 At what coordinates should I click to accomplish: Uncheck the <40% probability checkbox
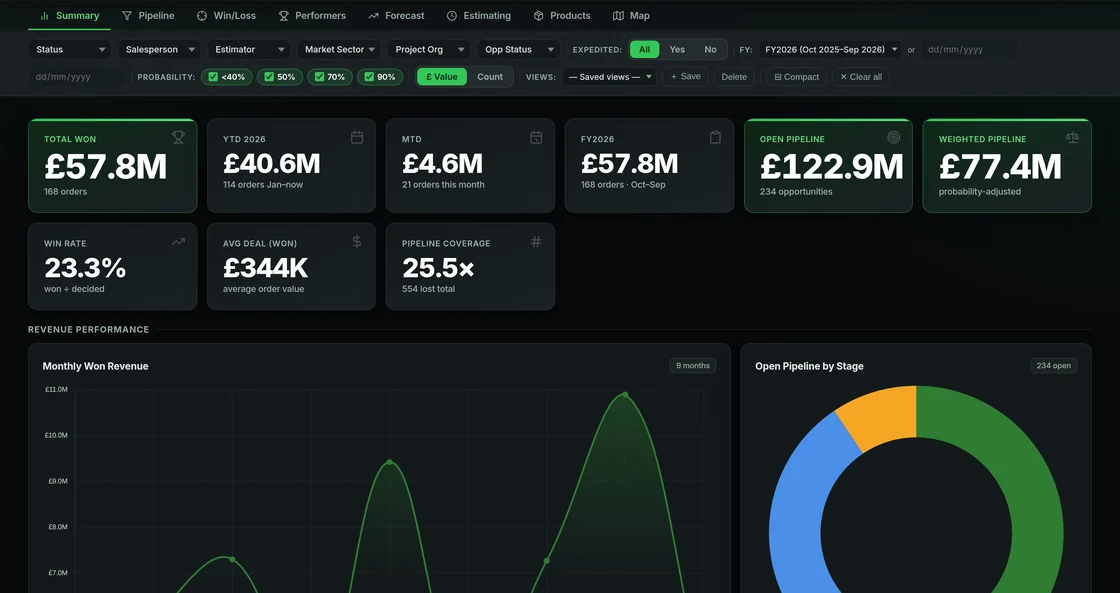214,76
